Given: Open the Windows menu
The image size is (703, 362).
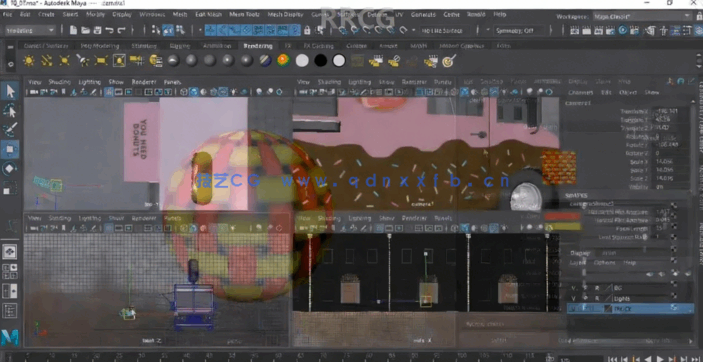Looking at the screenshot, I should coord(152,14).
